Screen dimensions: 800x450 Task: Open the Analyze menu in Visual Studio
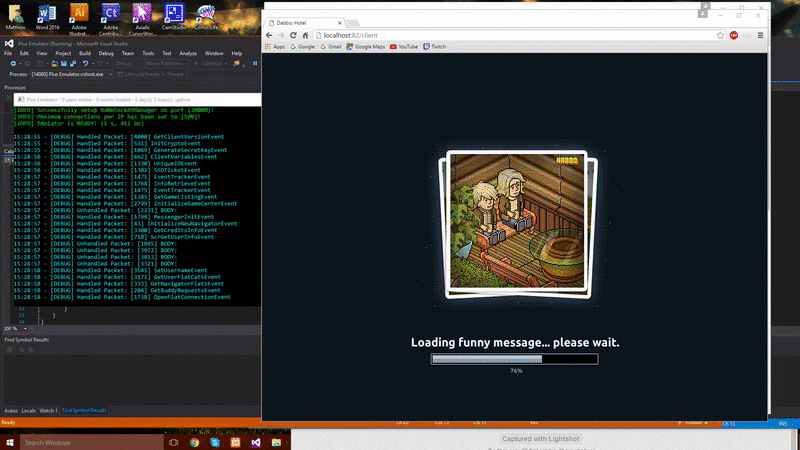tap(188, 53)
